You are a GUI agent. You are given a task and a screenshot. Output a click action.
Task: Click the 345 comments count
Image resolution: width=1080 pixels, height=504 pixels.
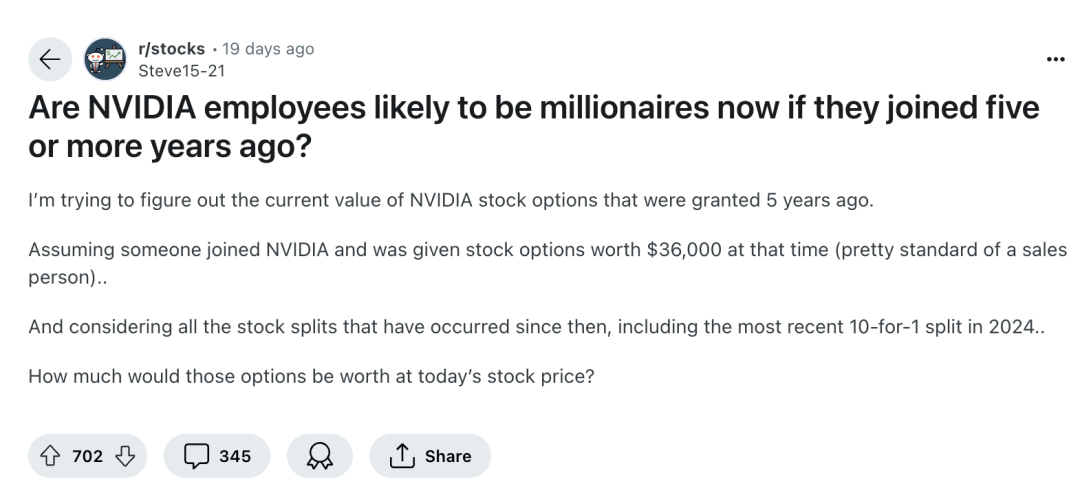point(234,456)
